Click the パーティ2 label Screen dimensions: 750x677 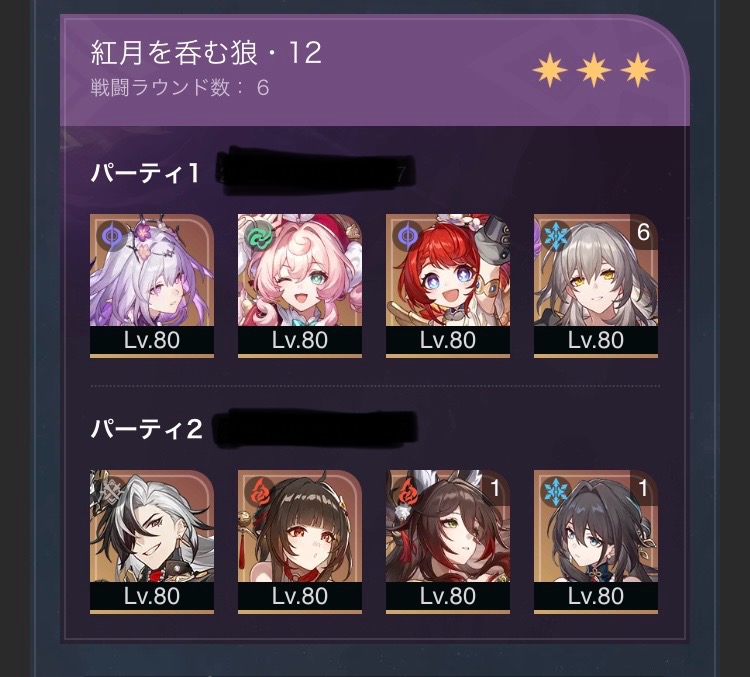click(x=147, y=428)
